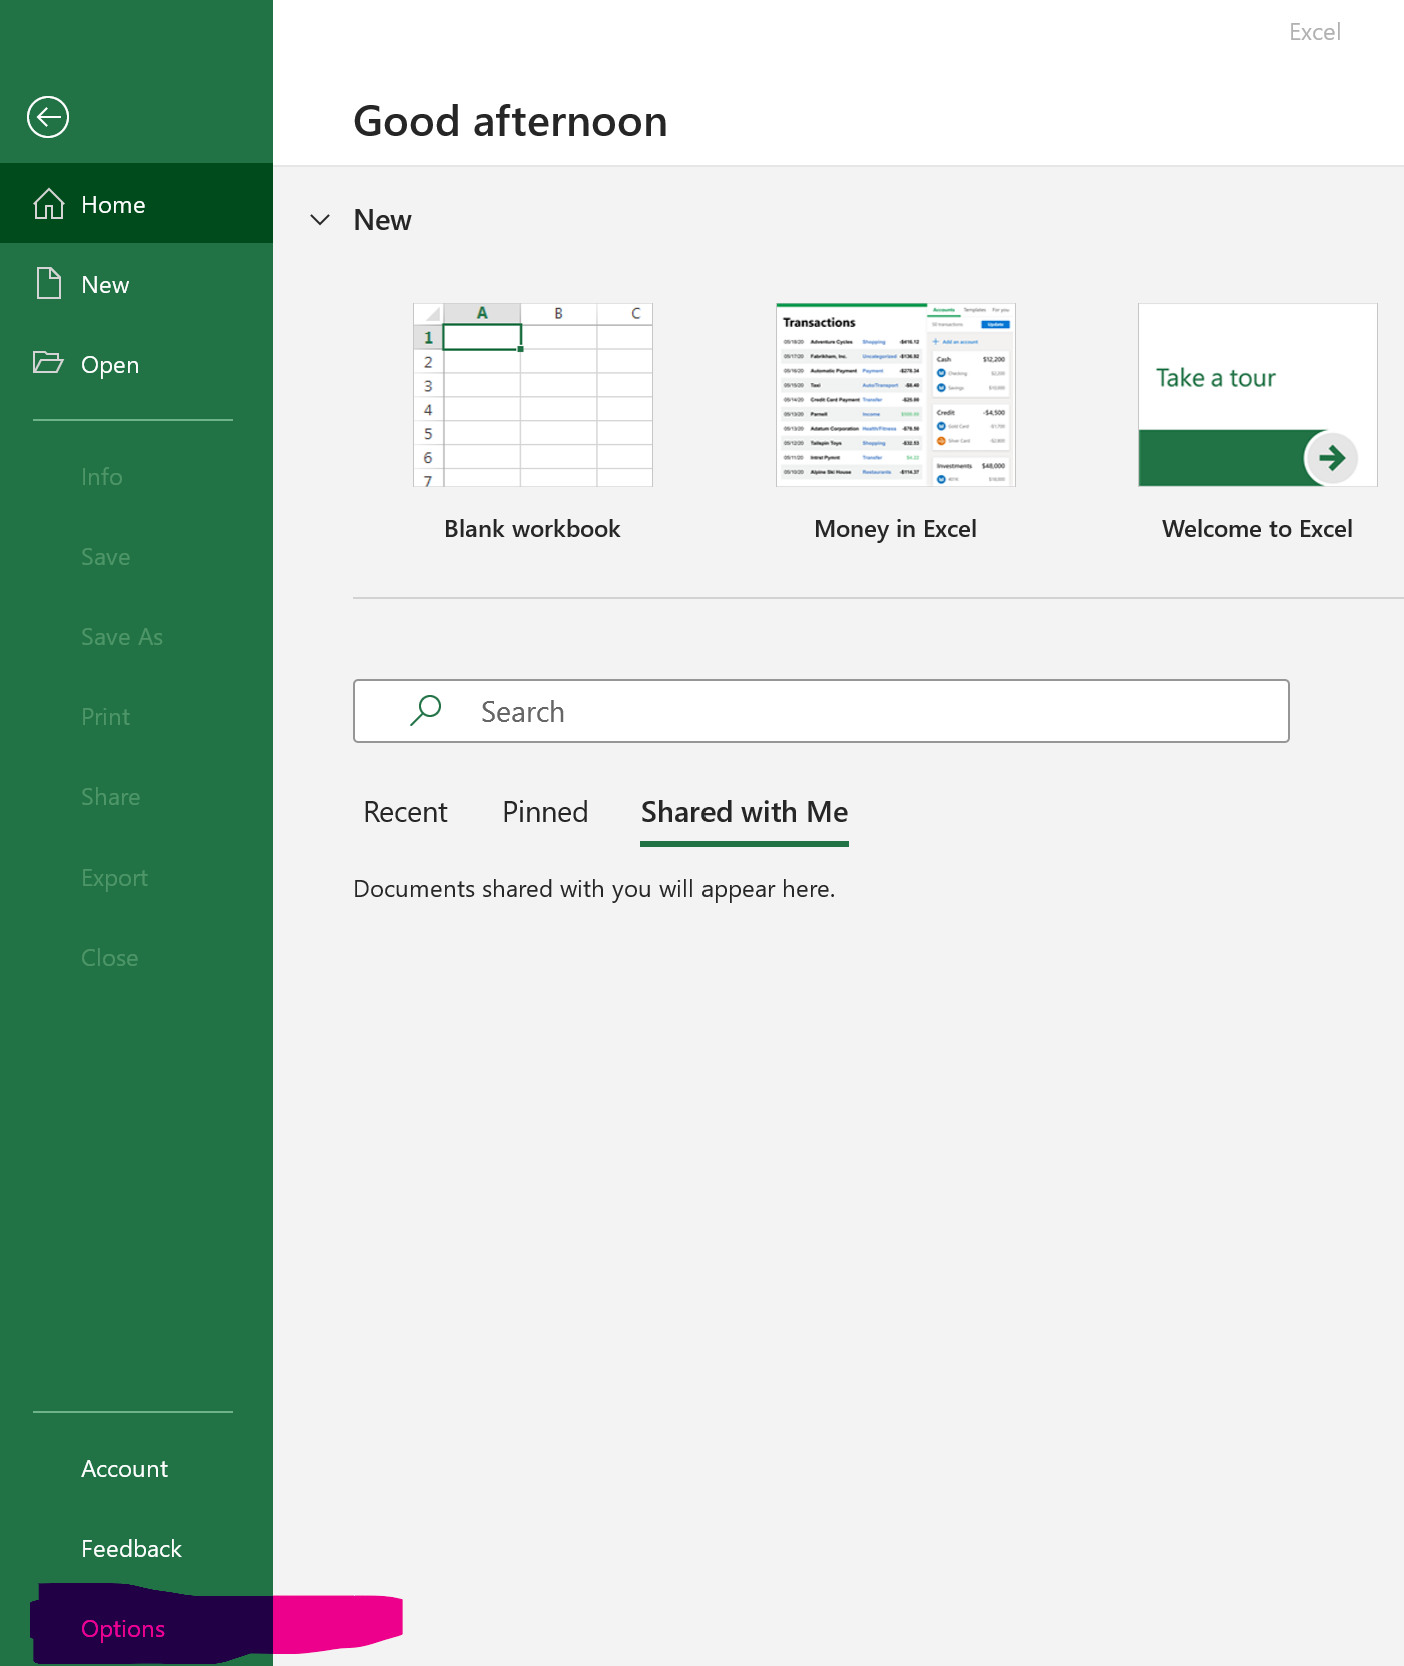Switch to the Pinned tab
This screenshot has height=1666, width=1404.
[x=545, y=812]
